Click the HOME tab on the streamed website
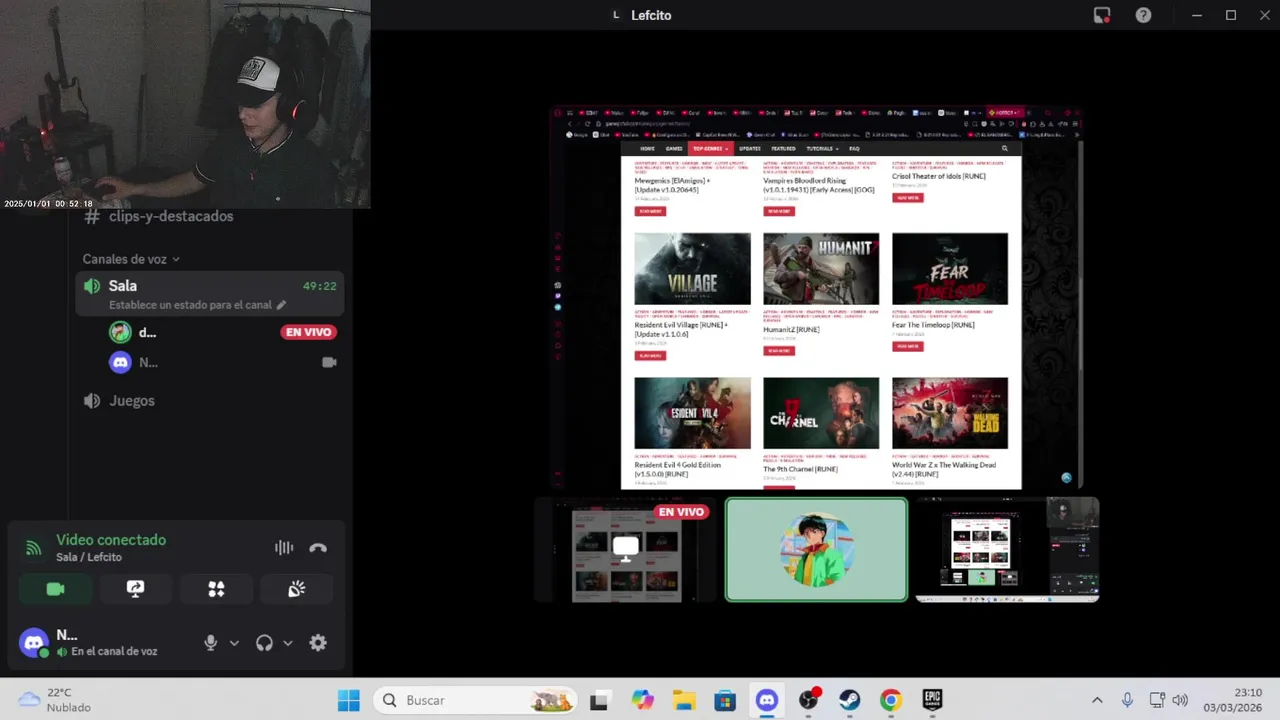 tap(647, 148)
